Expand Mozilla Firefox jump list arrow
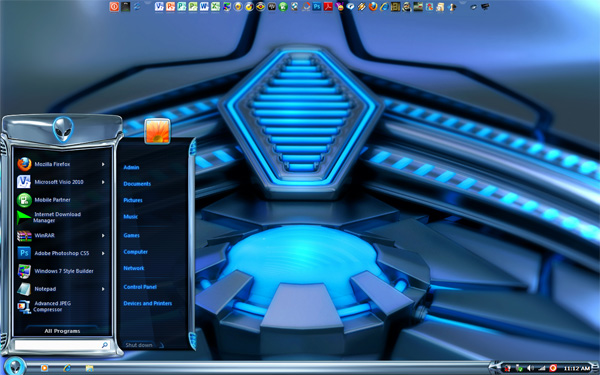 click(103, 164)
